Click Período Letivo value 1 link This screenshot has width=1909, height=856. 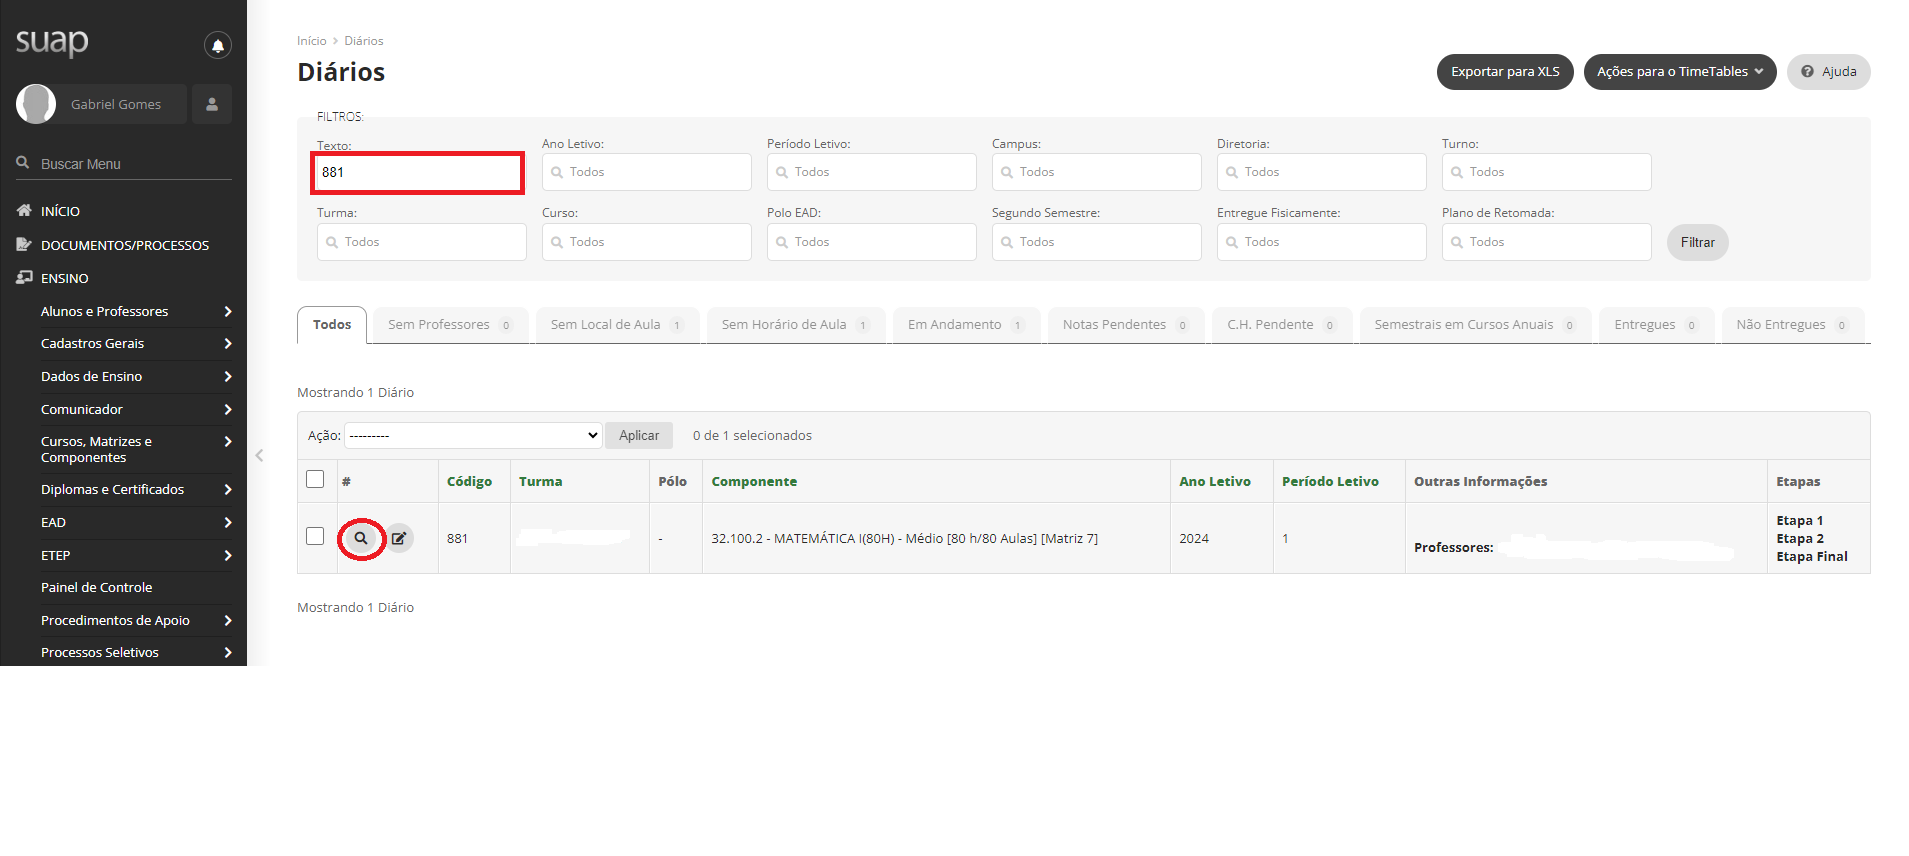1285,538
